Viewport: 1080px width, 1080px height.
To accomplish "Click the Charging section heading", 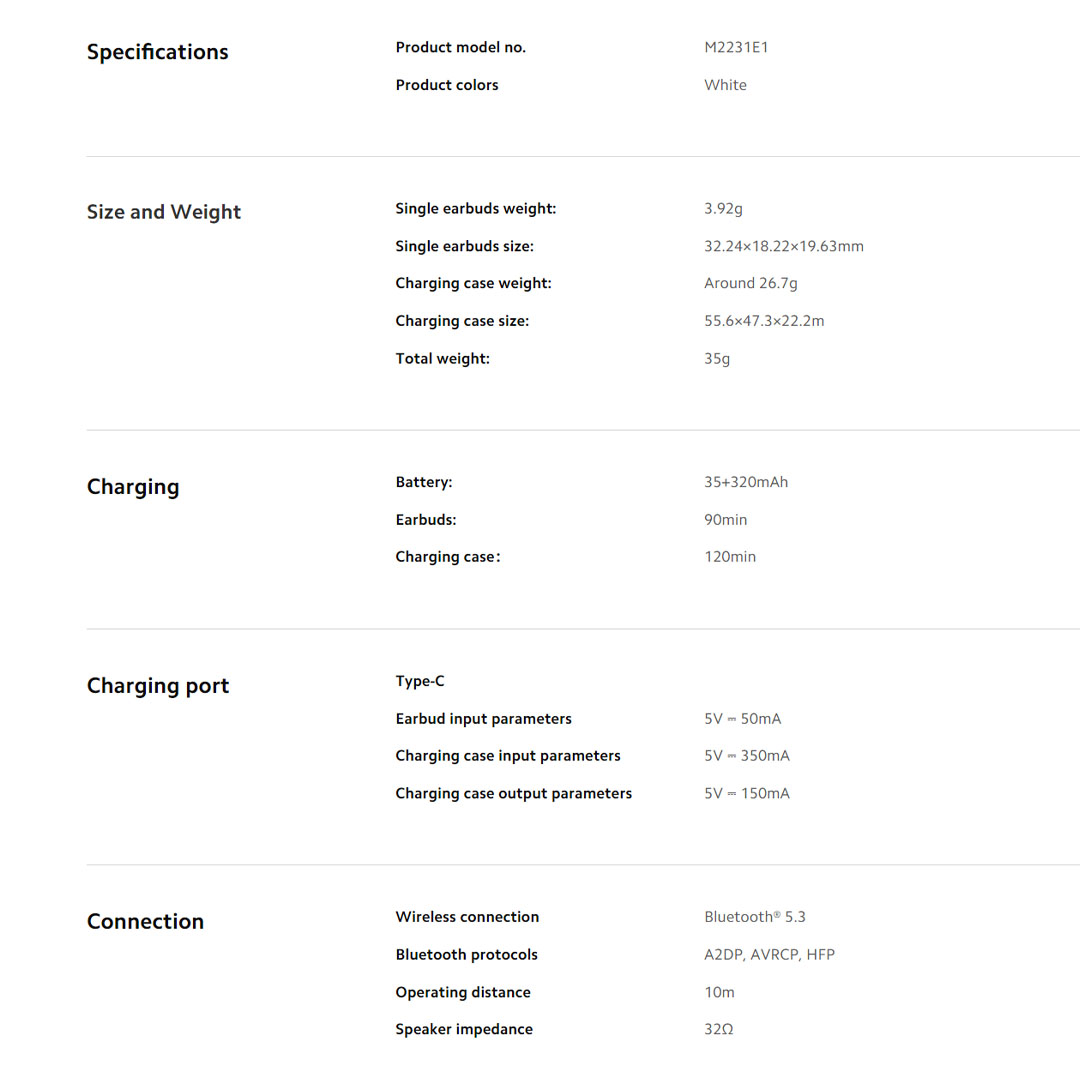I will pos(133,487).
